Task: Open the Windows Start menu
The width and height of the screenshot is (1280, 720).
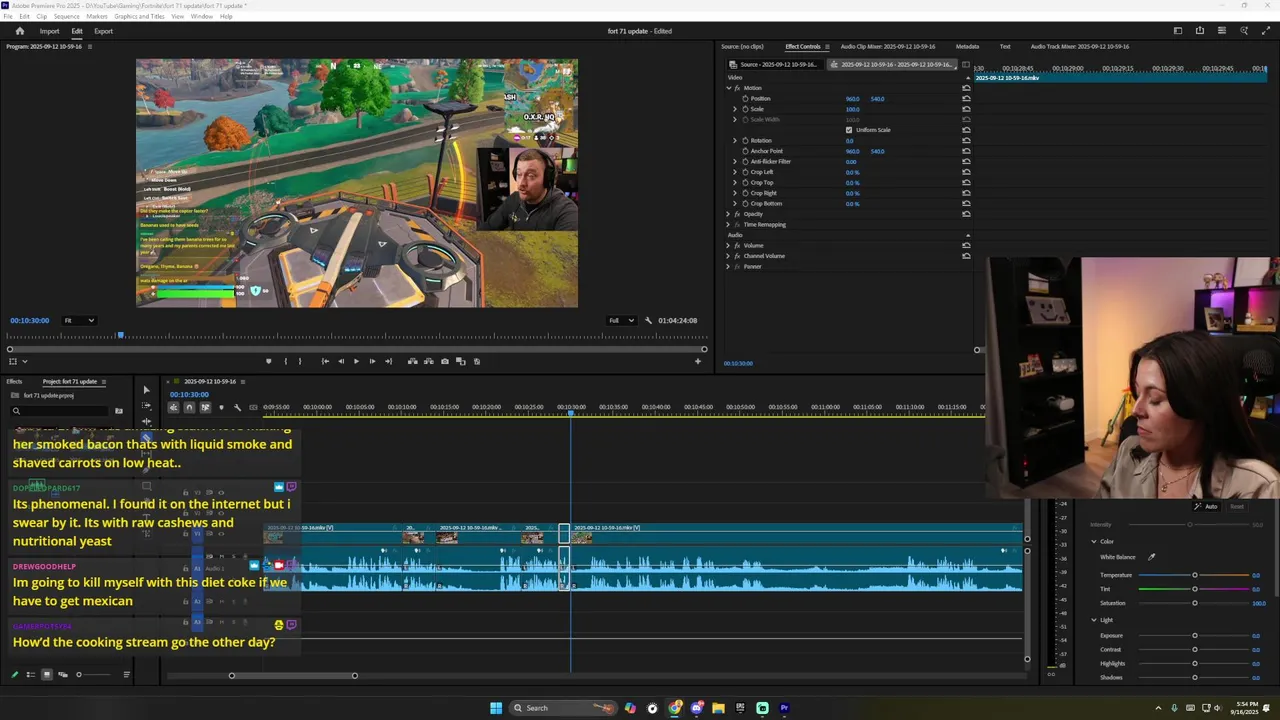Action: [496, 708]
